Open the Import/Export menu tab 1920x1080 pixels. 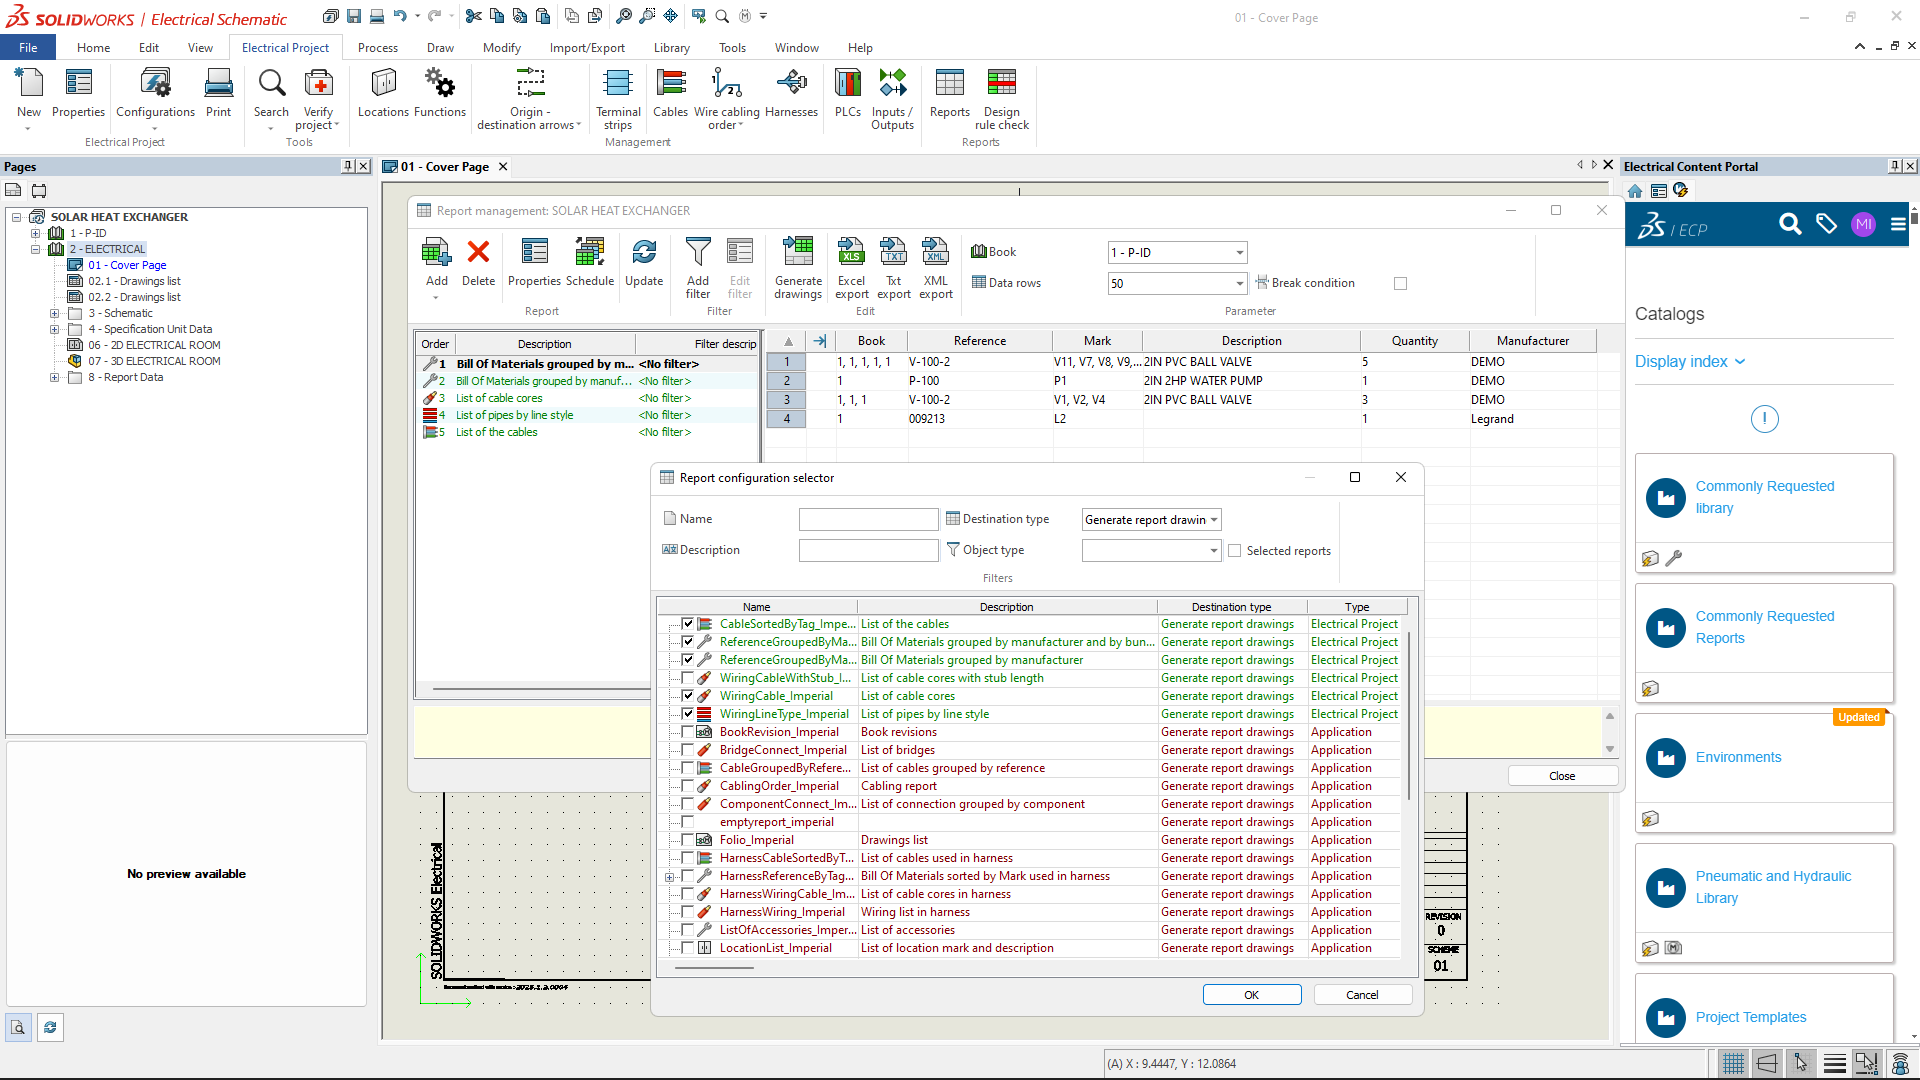[x=586, y=48]
